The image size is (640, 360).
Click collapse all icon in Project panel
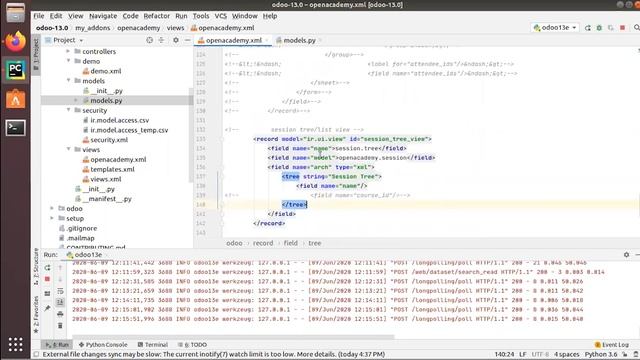click(x=162, y=40)
